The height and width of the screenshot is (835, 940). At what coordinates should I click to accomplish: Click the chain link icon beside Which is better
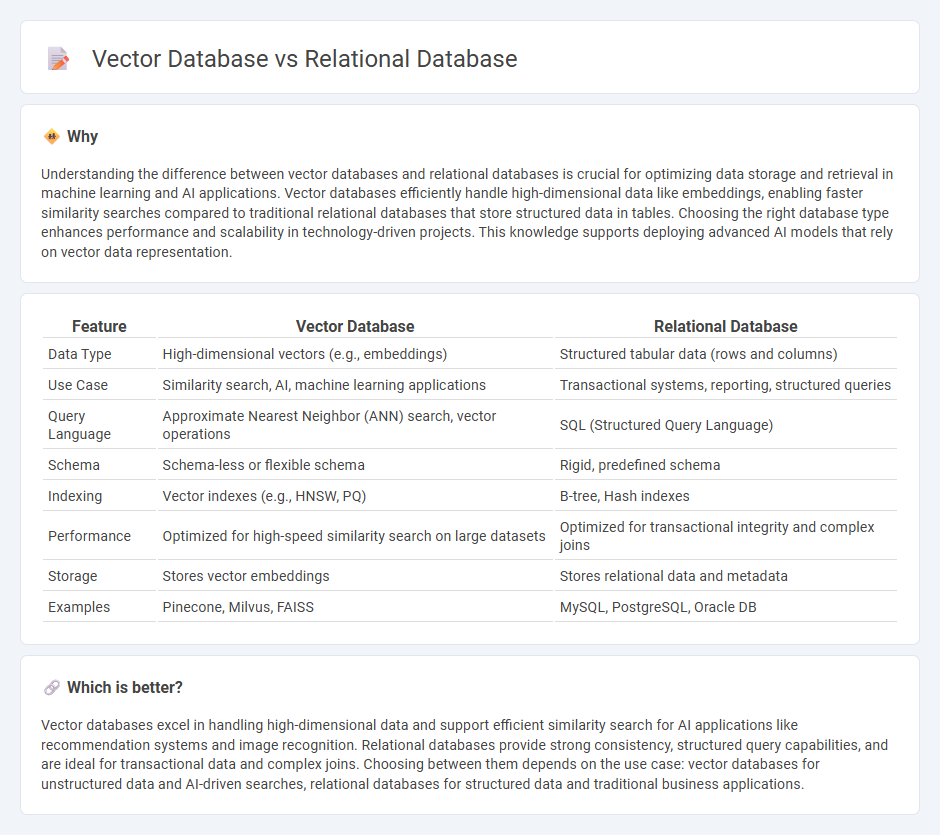(52, 688)
